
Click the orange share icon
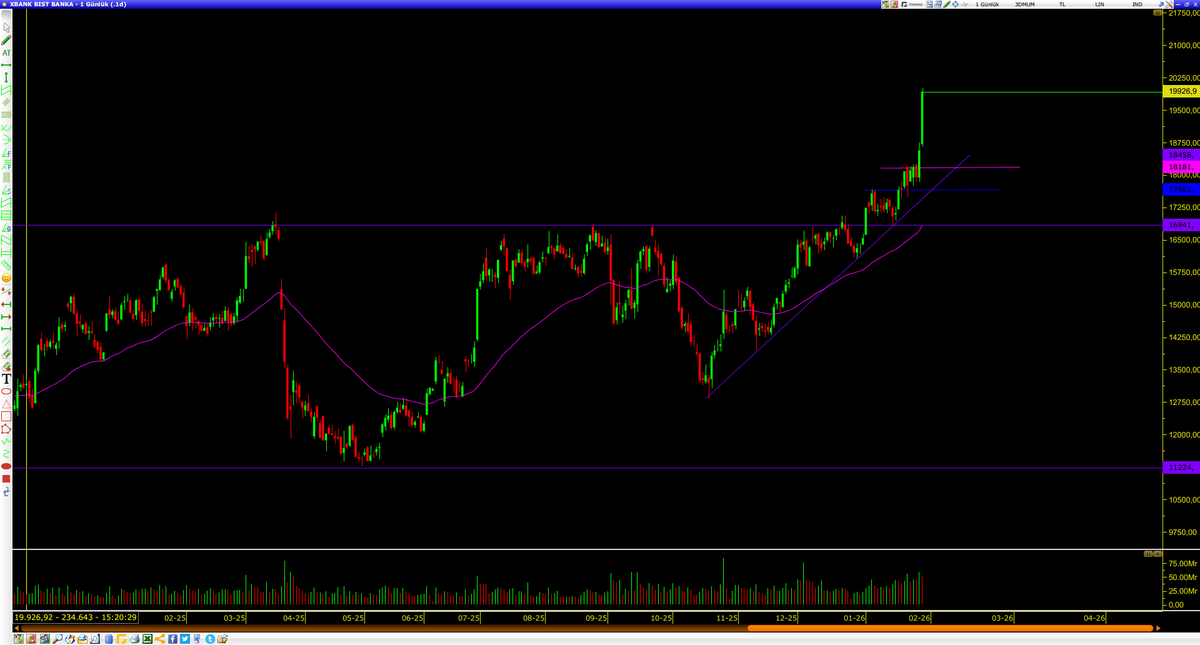coord(160,639)
